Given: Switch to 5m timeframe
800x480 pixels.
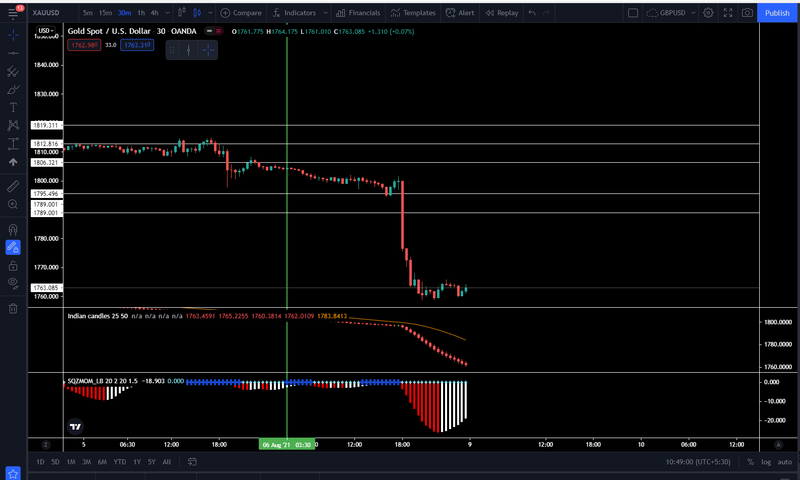Looking at the screenshot, I should pos(88,13).
